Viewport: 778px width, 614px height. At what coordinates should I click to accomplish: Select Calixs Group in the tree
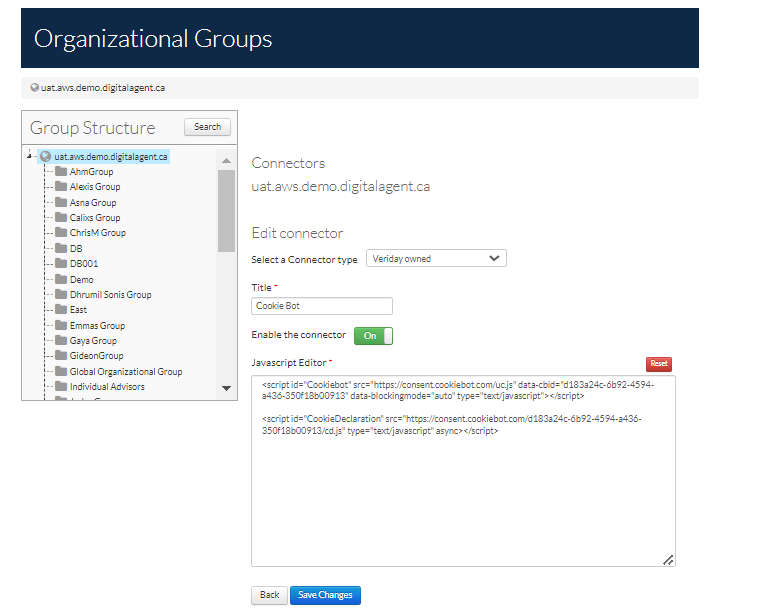95,217
